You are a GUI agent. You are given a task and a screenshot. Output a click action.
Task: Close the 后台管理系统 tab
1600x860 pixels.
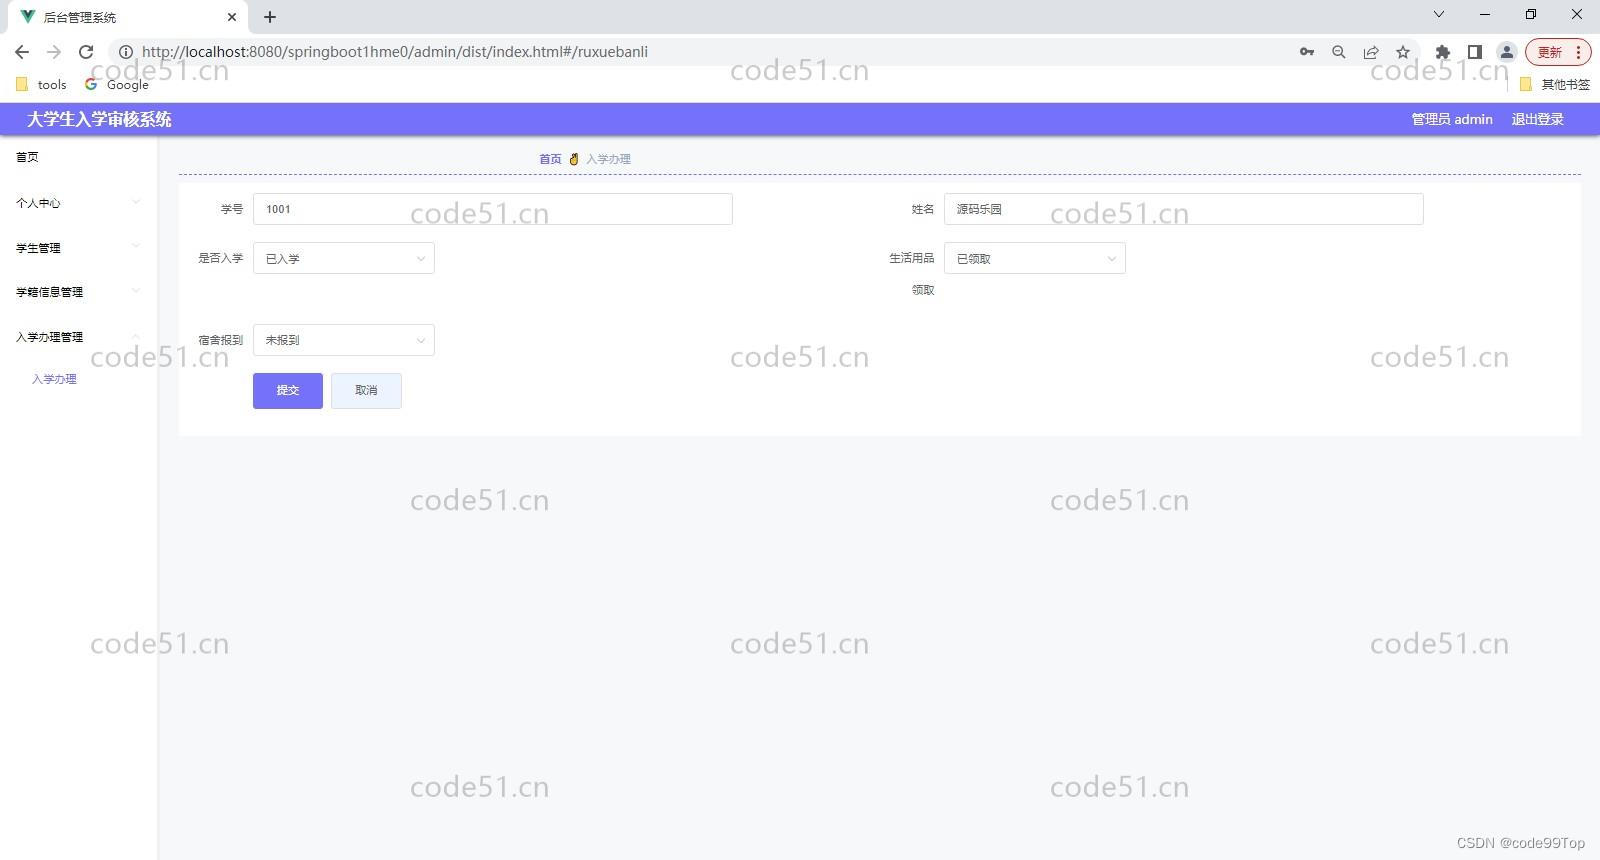click(232, 17)
